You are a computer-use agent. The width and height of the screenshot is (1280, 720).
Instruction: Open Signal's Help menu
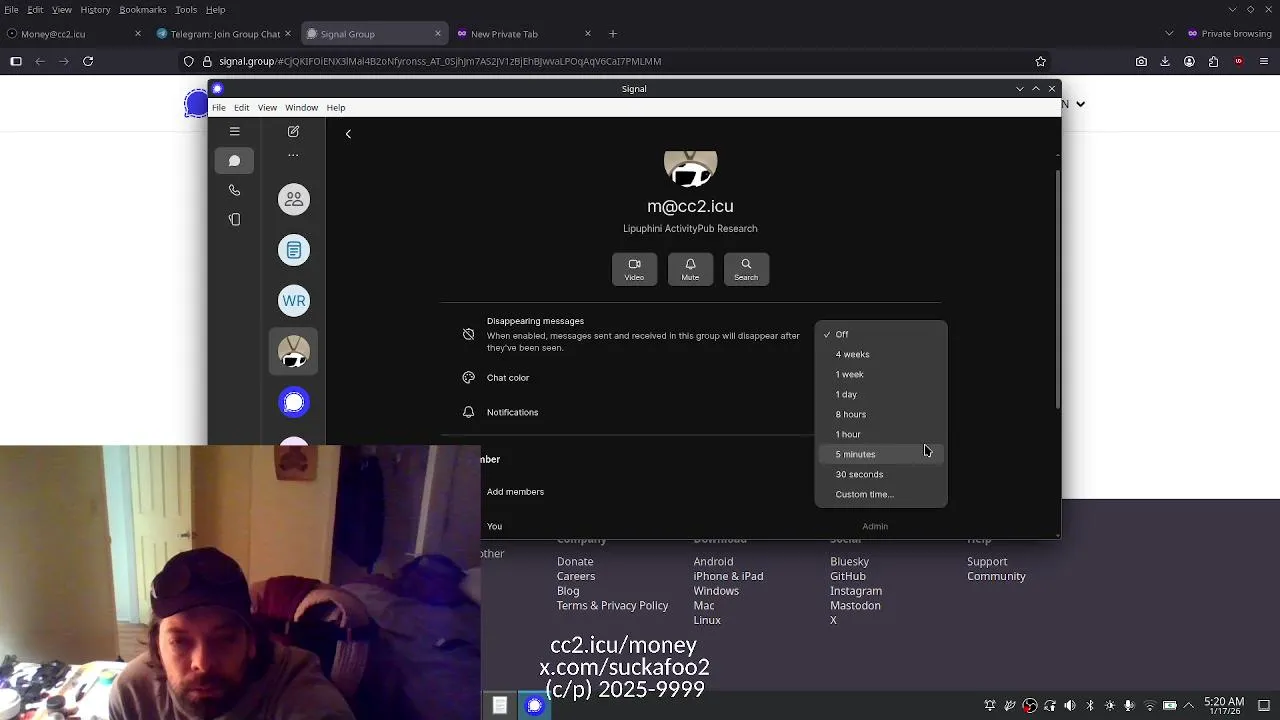tap(336, 108)
